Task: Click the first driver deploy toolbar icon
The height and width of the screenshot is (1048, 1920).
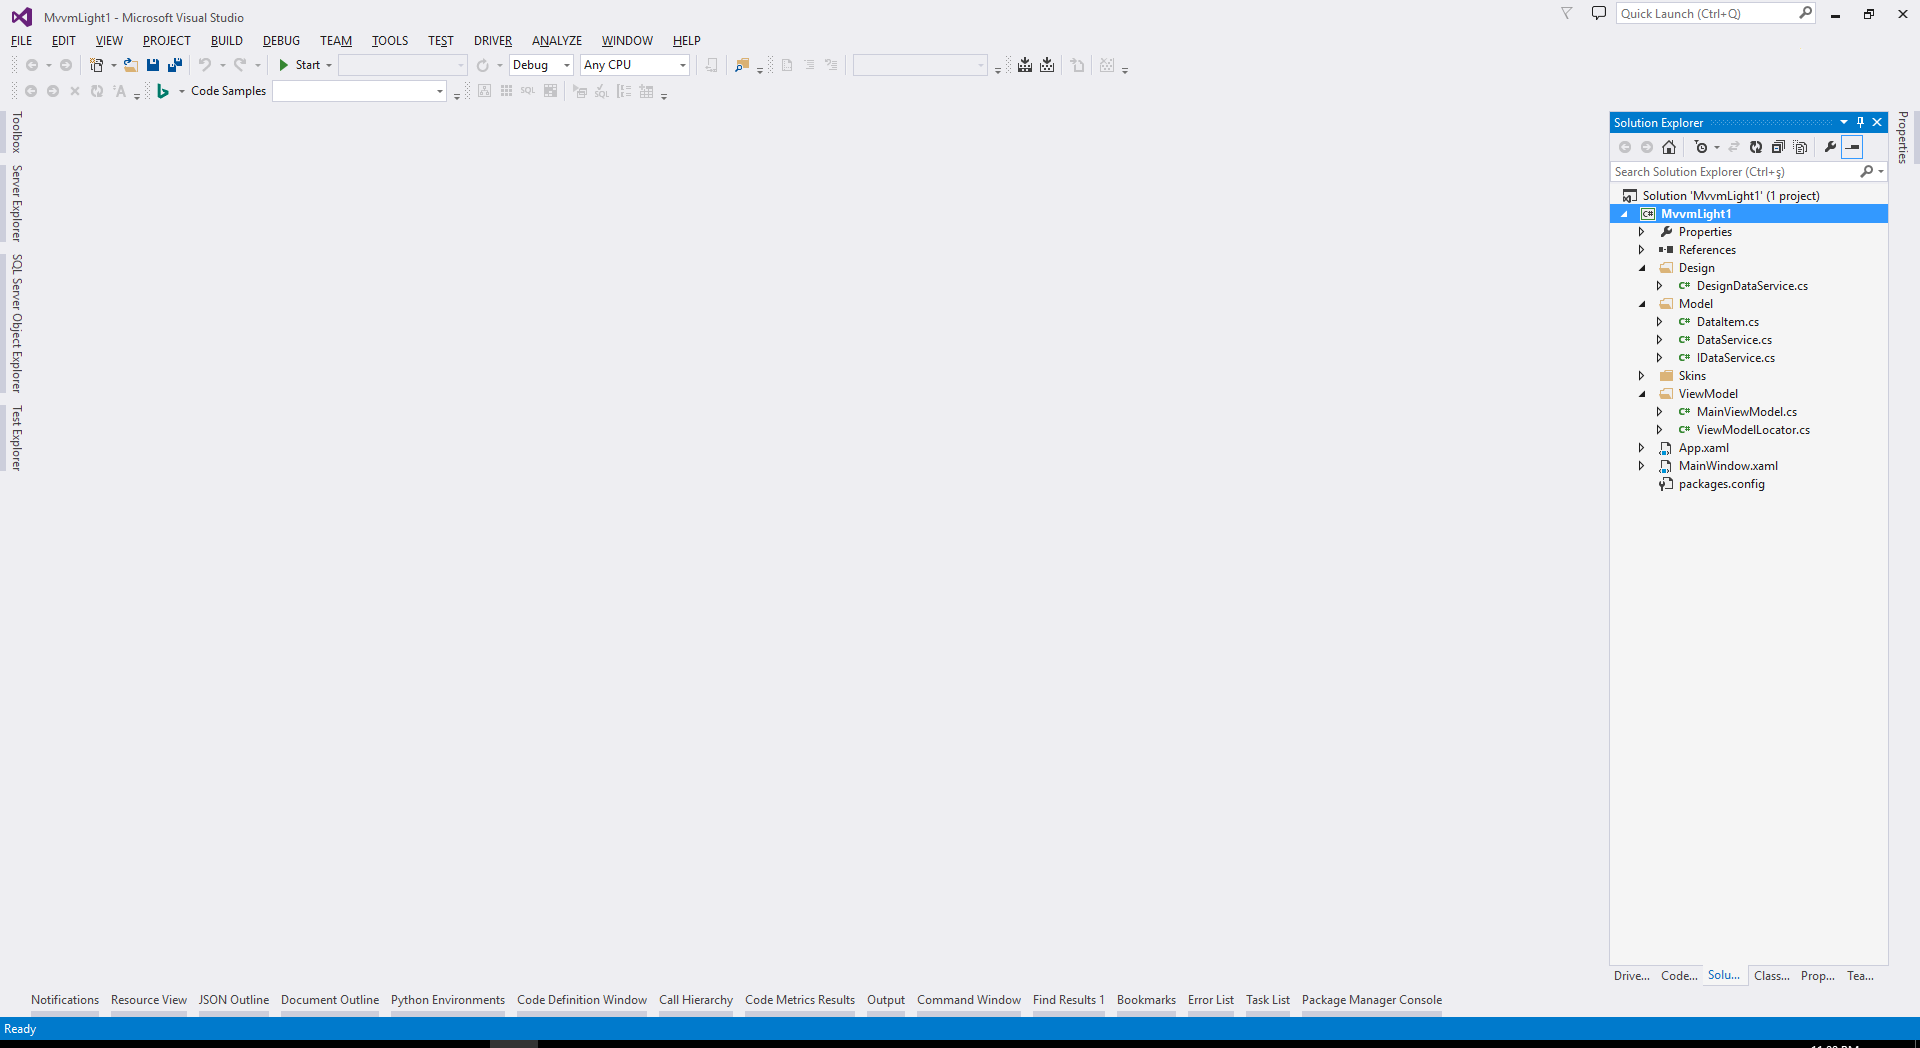Action: (x=1025, y=65)
